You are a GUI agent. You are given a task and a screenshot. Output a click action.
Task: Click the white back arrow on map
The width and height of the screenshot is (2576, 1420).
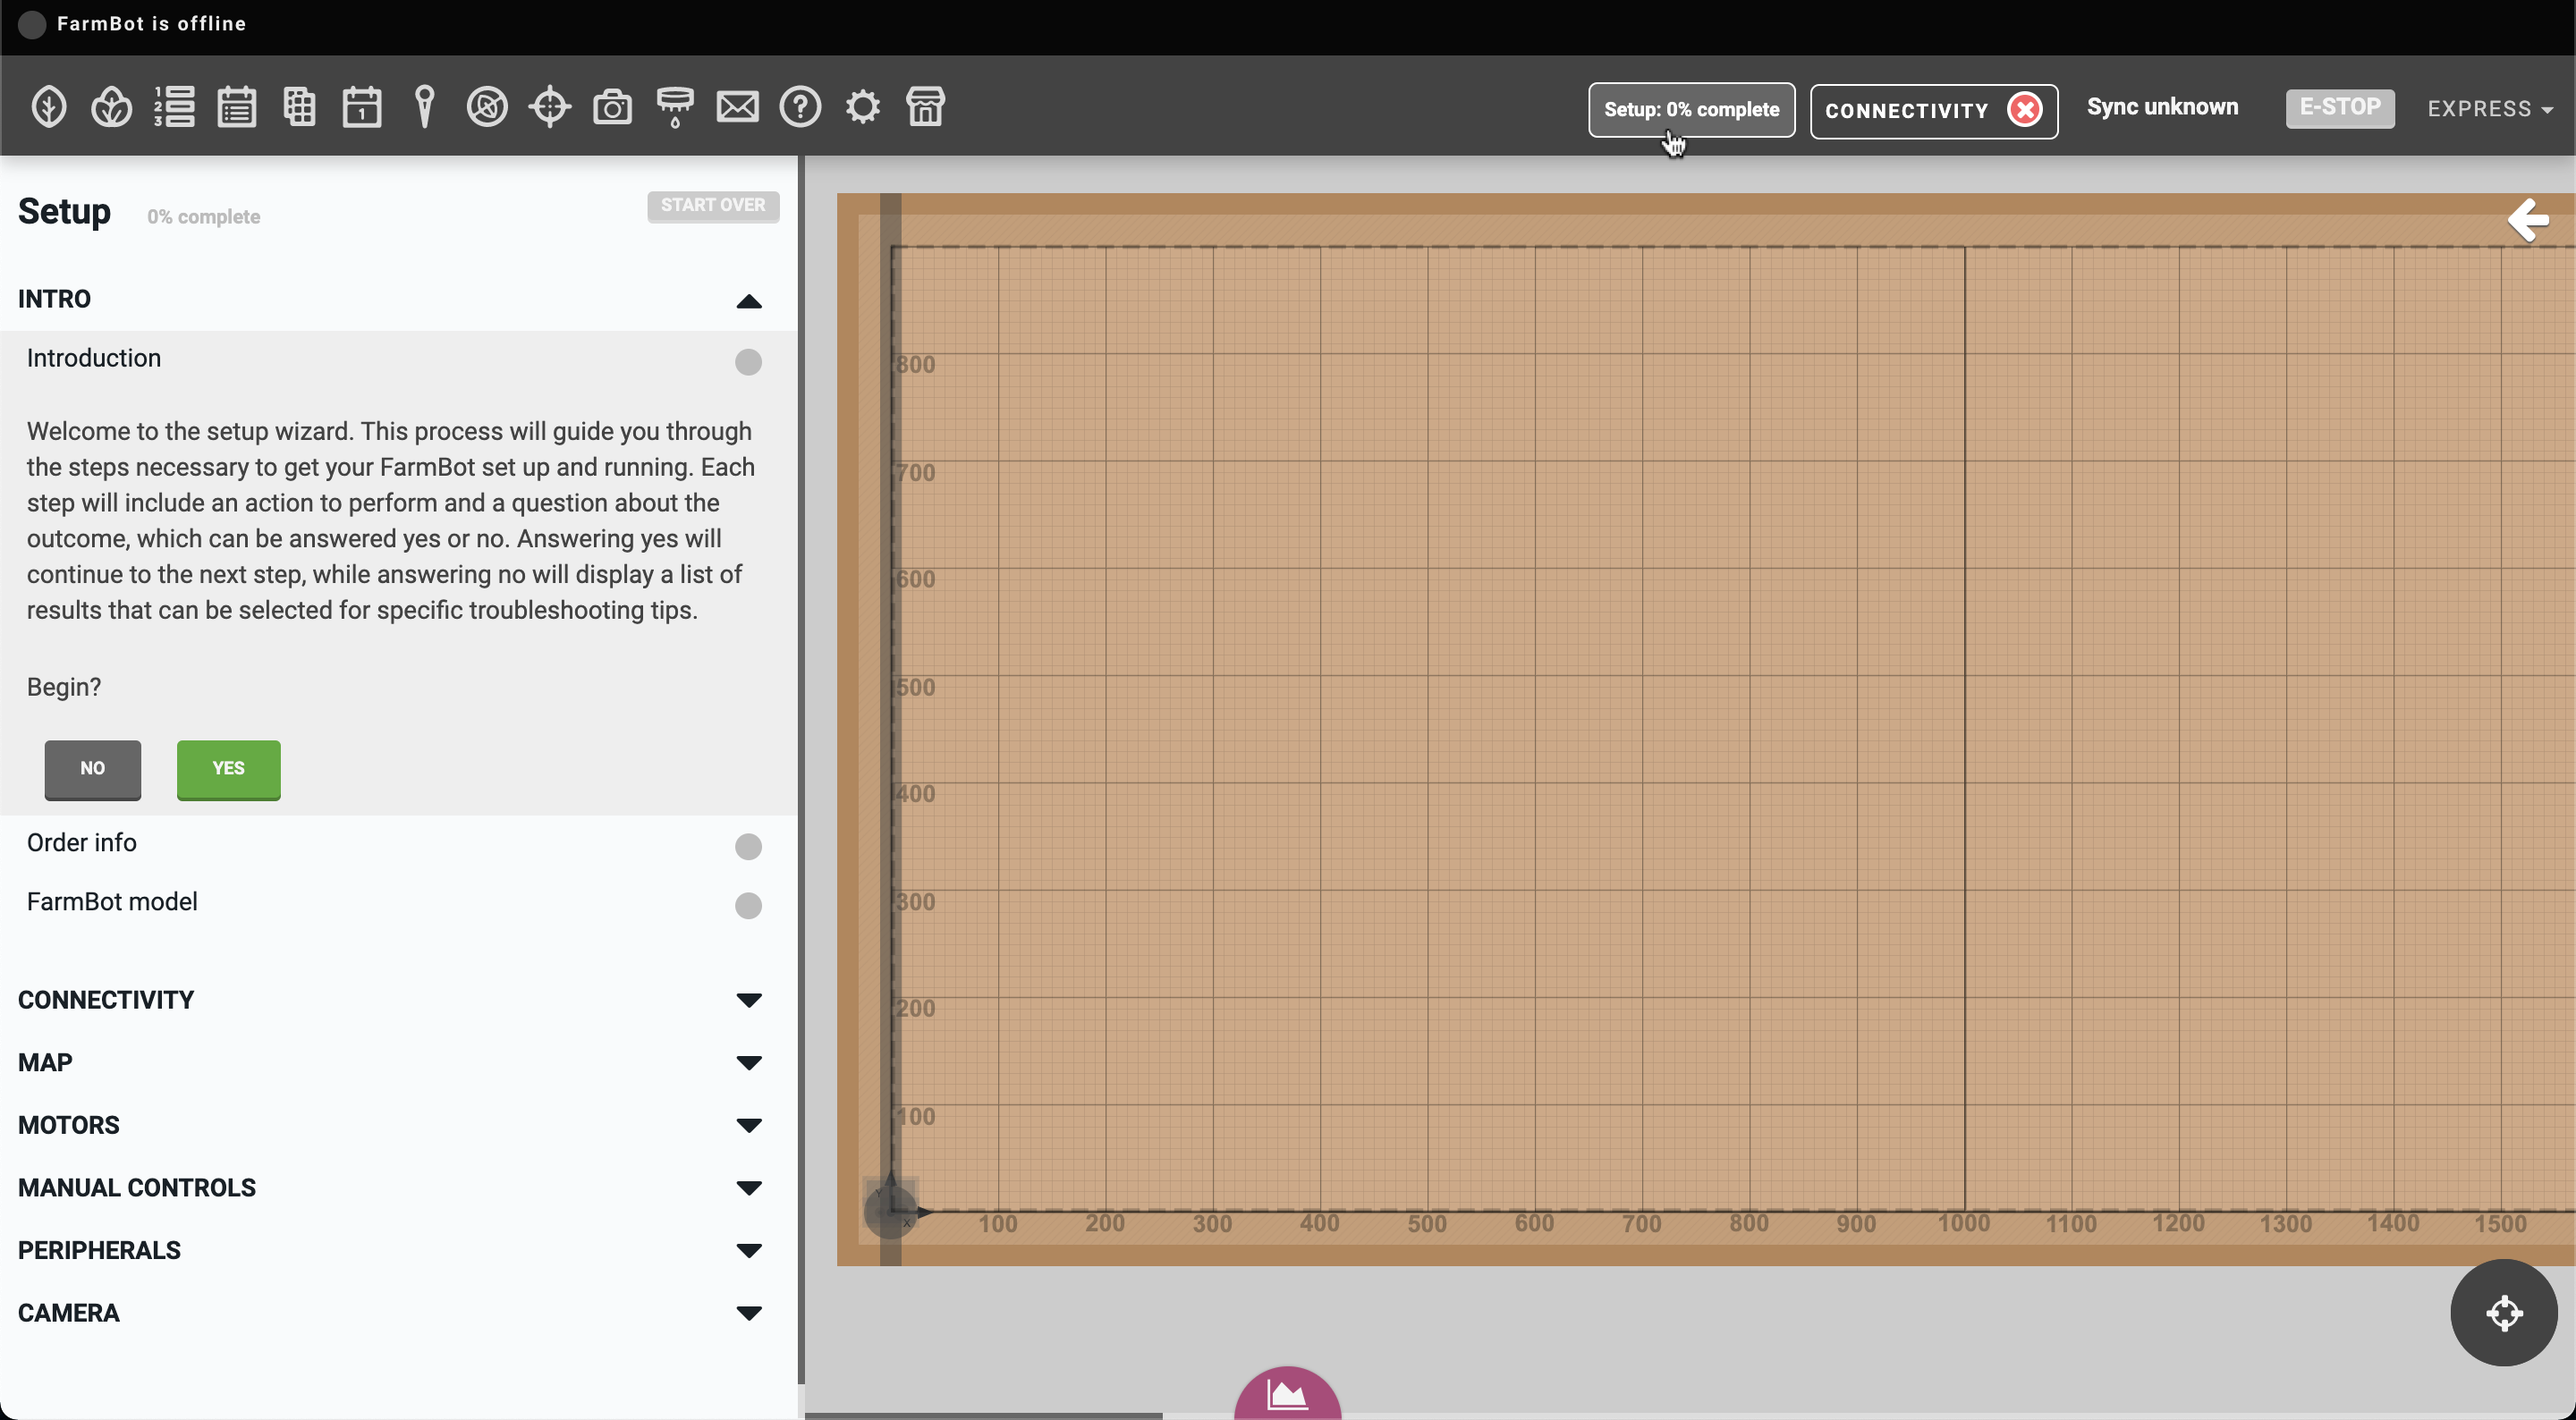tap(2527, 220)
